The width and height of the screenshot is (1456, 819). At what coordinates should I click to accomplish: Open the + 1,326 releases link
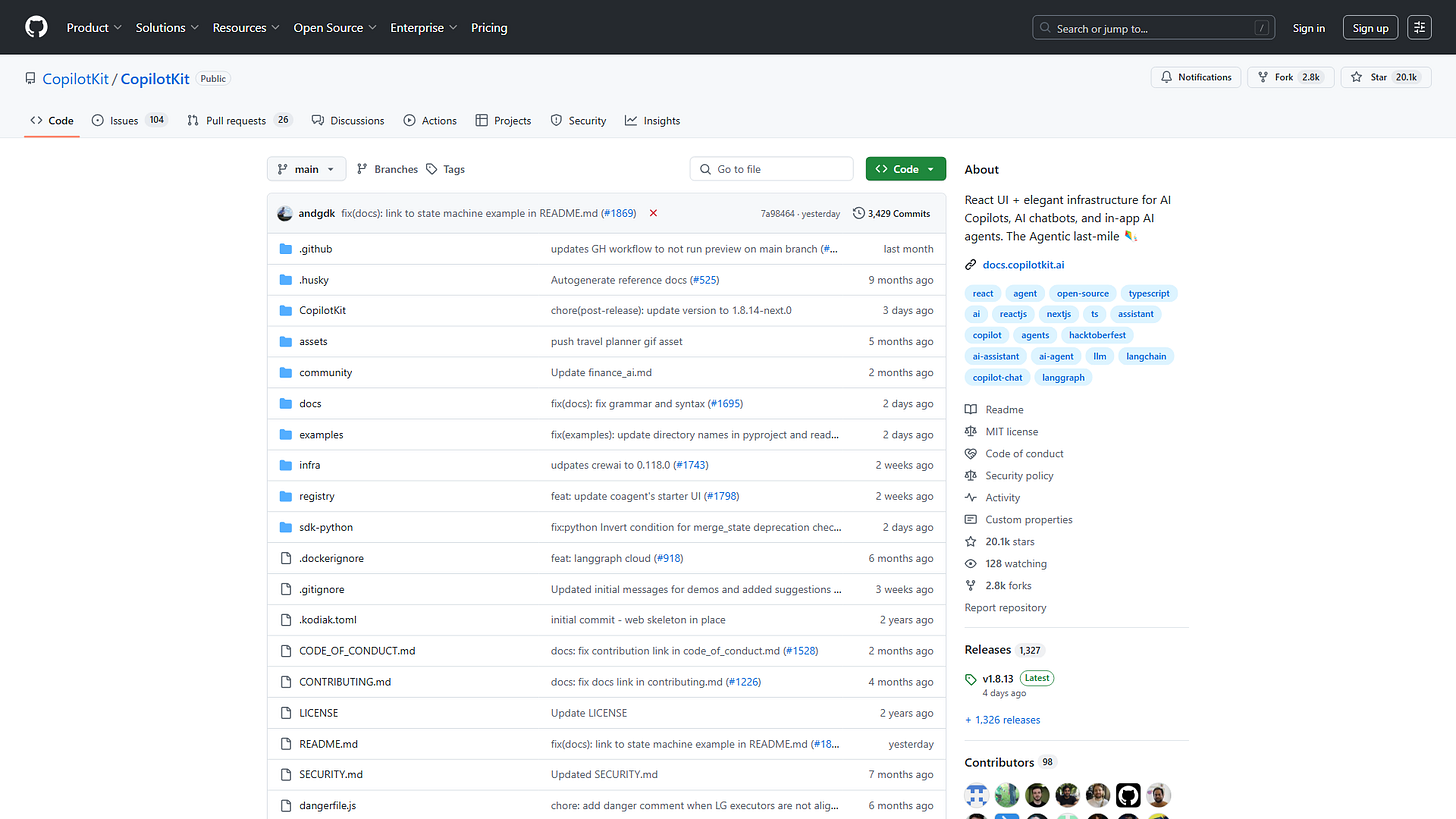(x=1002, y=720)
